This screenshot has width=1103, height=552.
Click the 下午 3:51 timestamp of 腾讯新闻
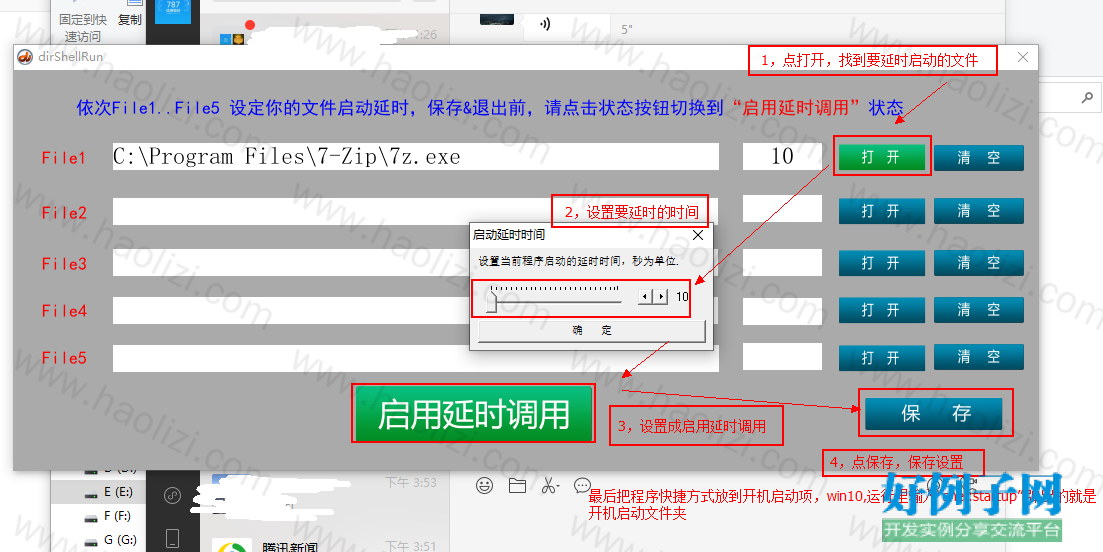(411, 546)
